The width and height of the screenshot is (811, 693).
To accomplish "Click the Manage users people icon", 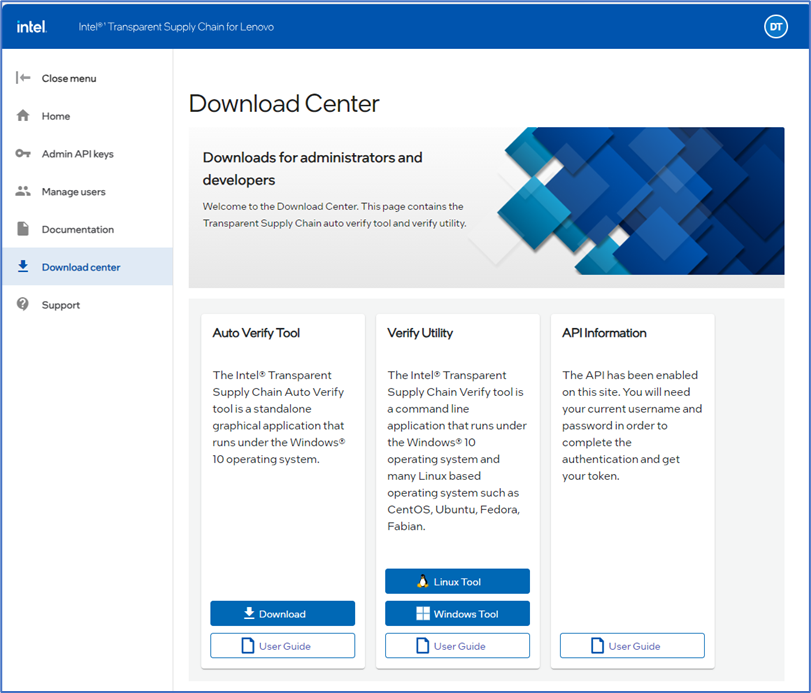I will (x=23, y=191).
